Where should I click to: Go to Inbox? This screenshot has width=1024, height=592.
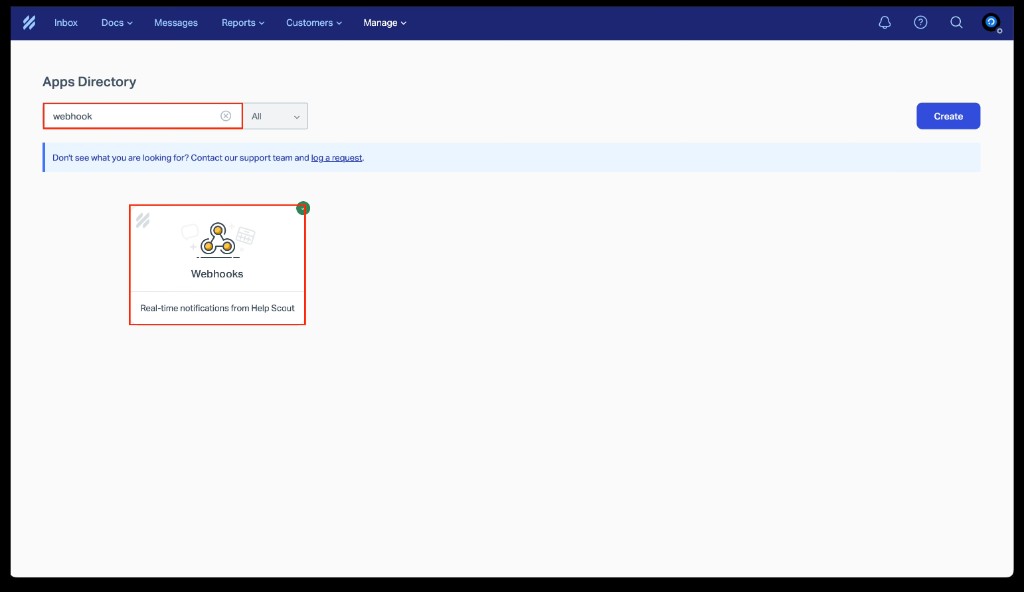coord(66,23)
